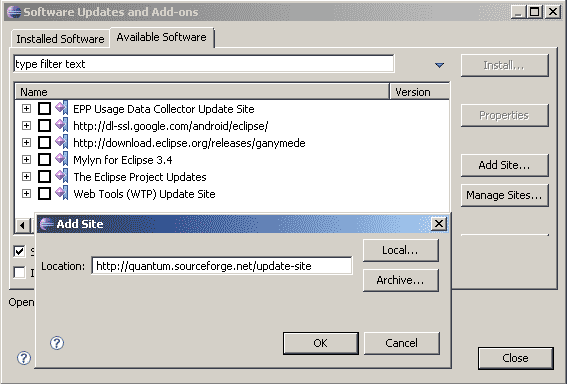The image size is (567, 384).
Task: Close the Add Site dialog with X
Action: coord(439,224)
